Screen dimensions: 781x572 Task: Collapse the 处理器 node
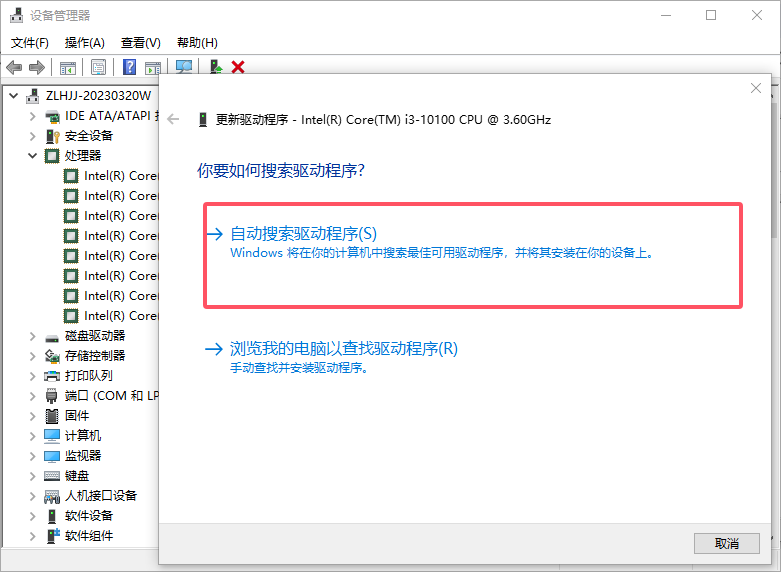coord(33,156)
